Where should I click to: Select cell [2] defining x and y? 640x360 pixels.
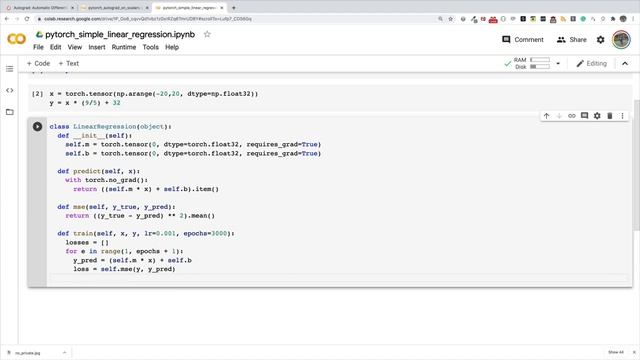pyautogui.click(x=330, y=98)
